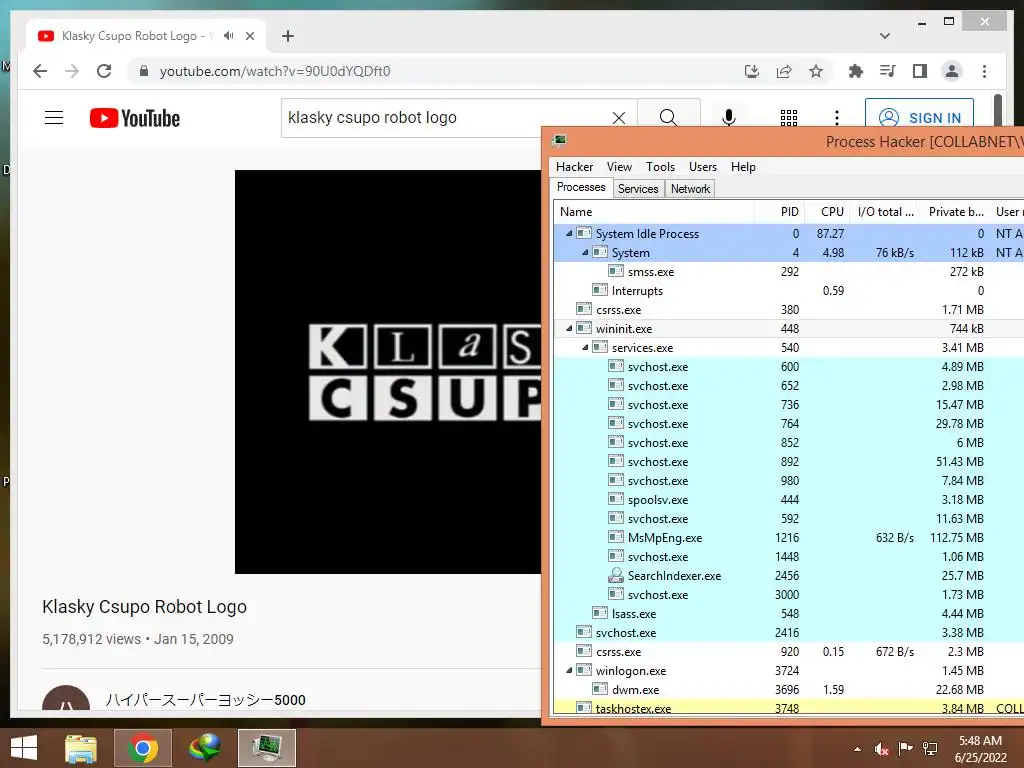
Task: Open the YouTube hamburger guide menu
Action: pos(54,118)
